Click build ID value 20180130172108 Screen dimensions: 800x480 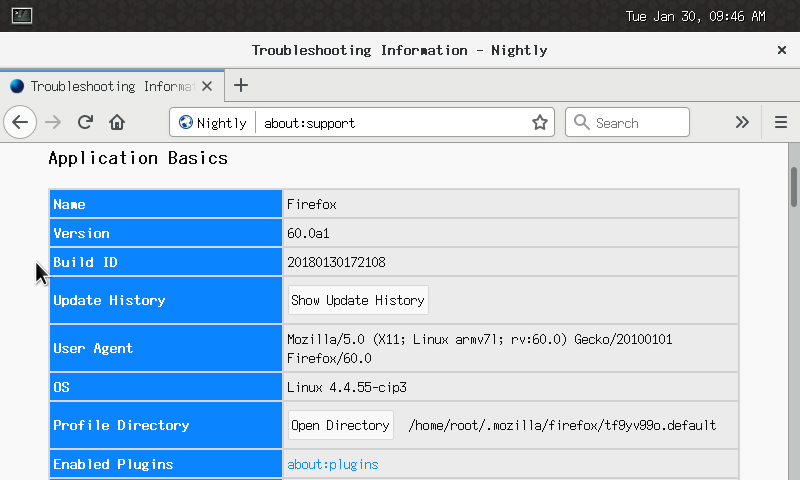(x=336, y=263)
